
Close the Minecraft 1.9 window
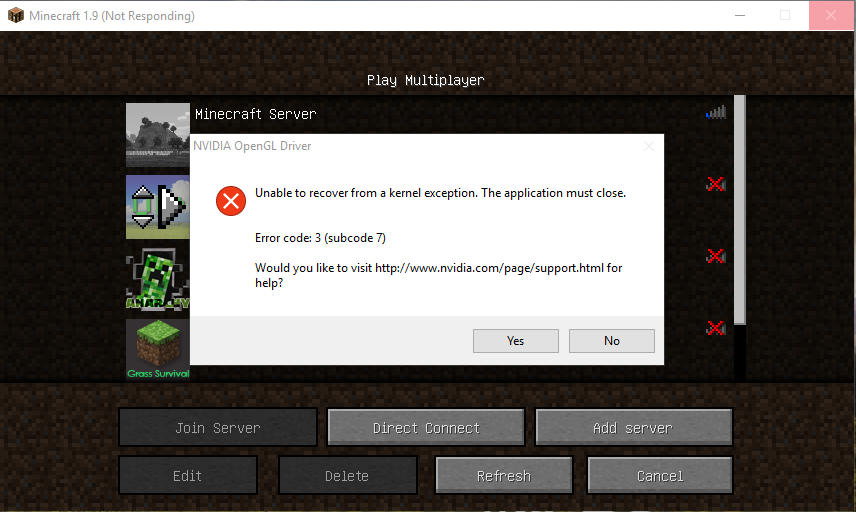(830, 15)
